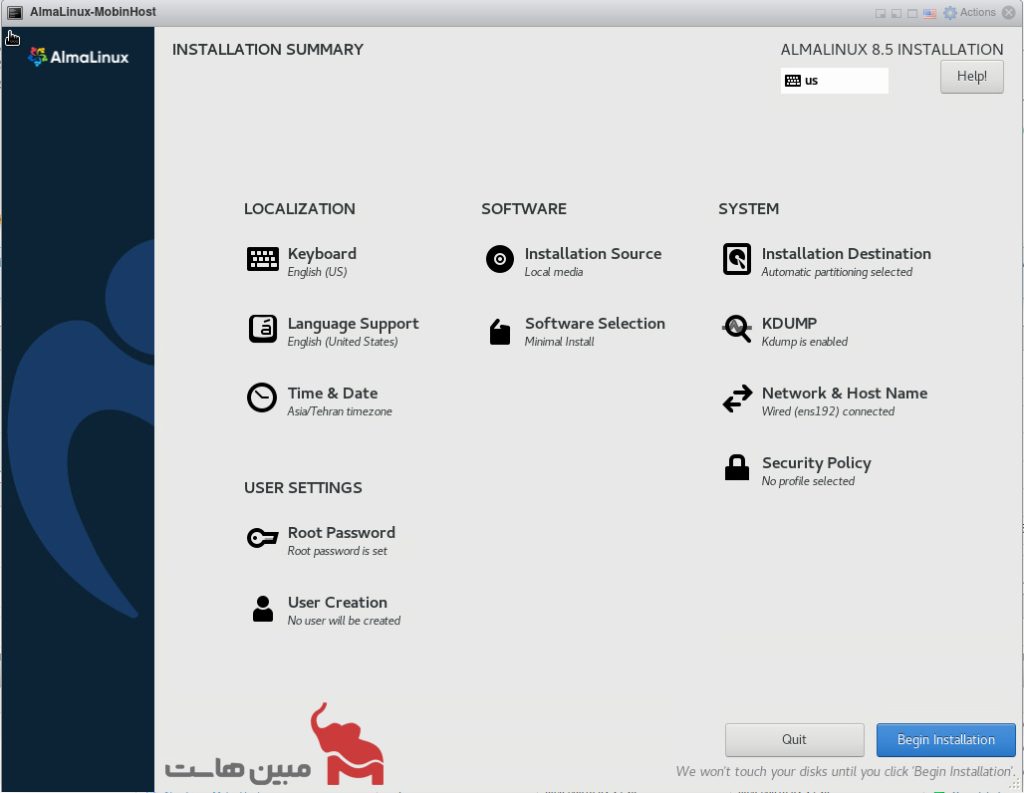Select the Software Selection package icon
The image size is (1024, 793).
pos(500,331)
